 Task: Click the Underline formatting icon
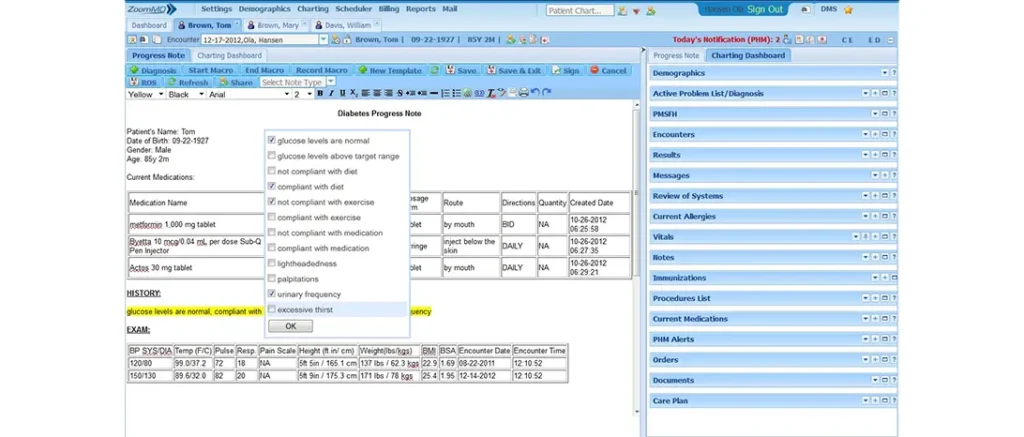[x=342, y=93]
